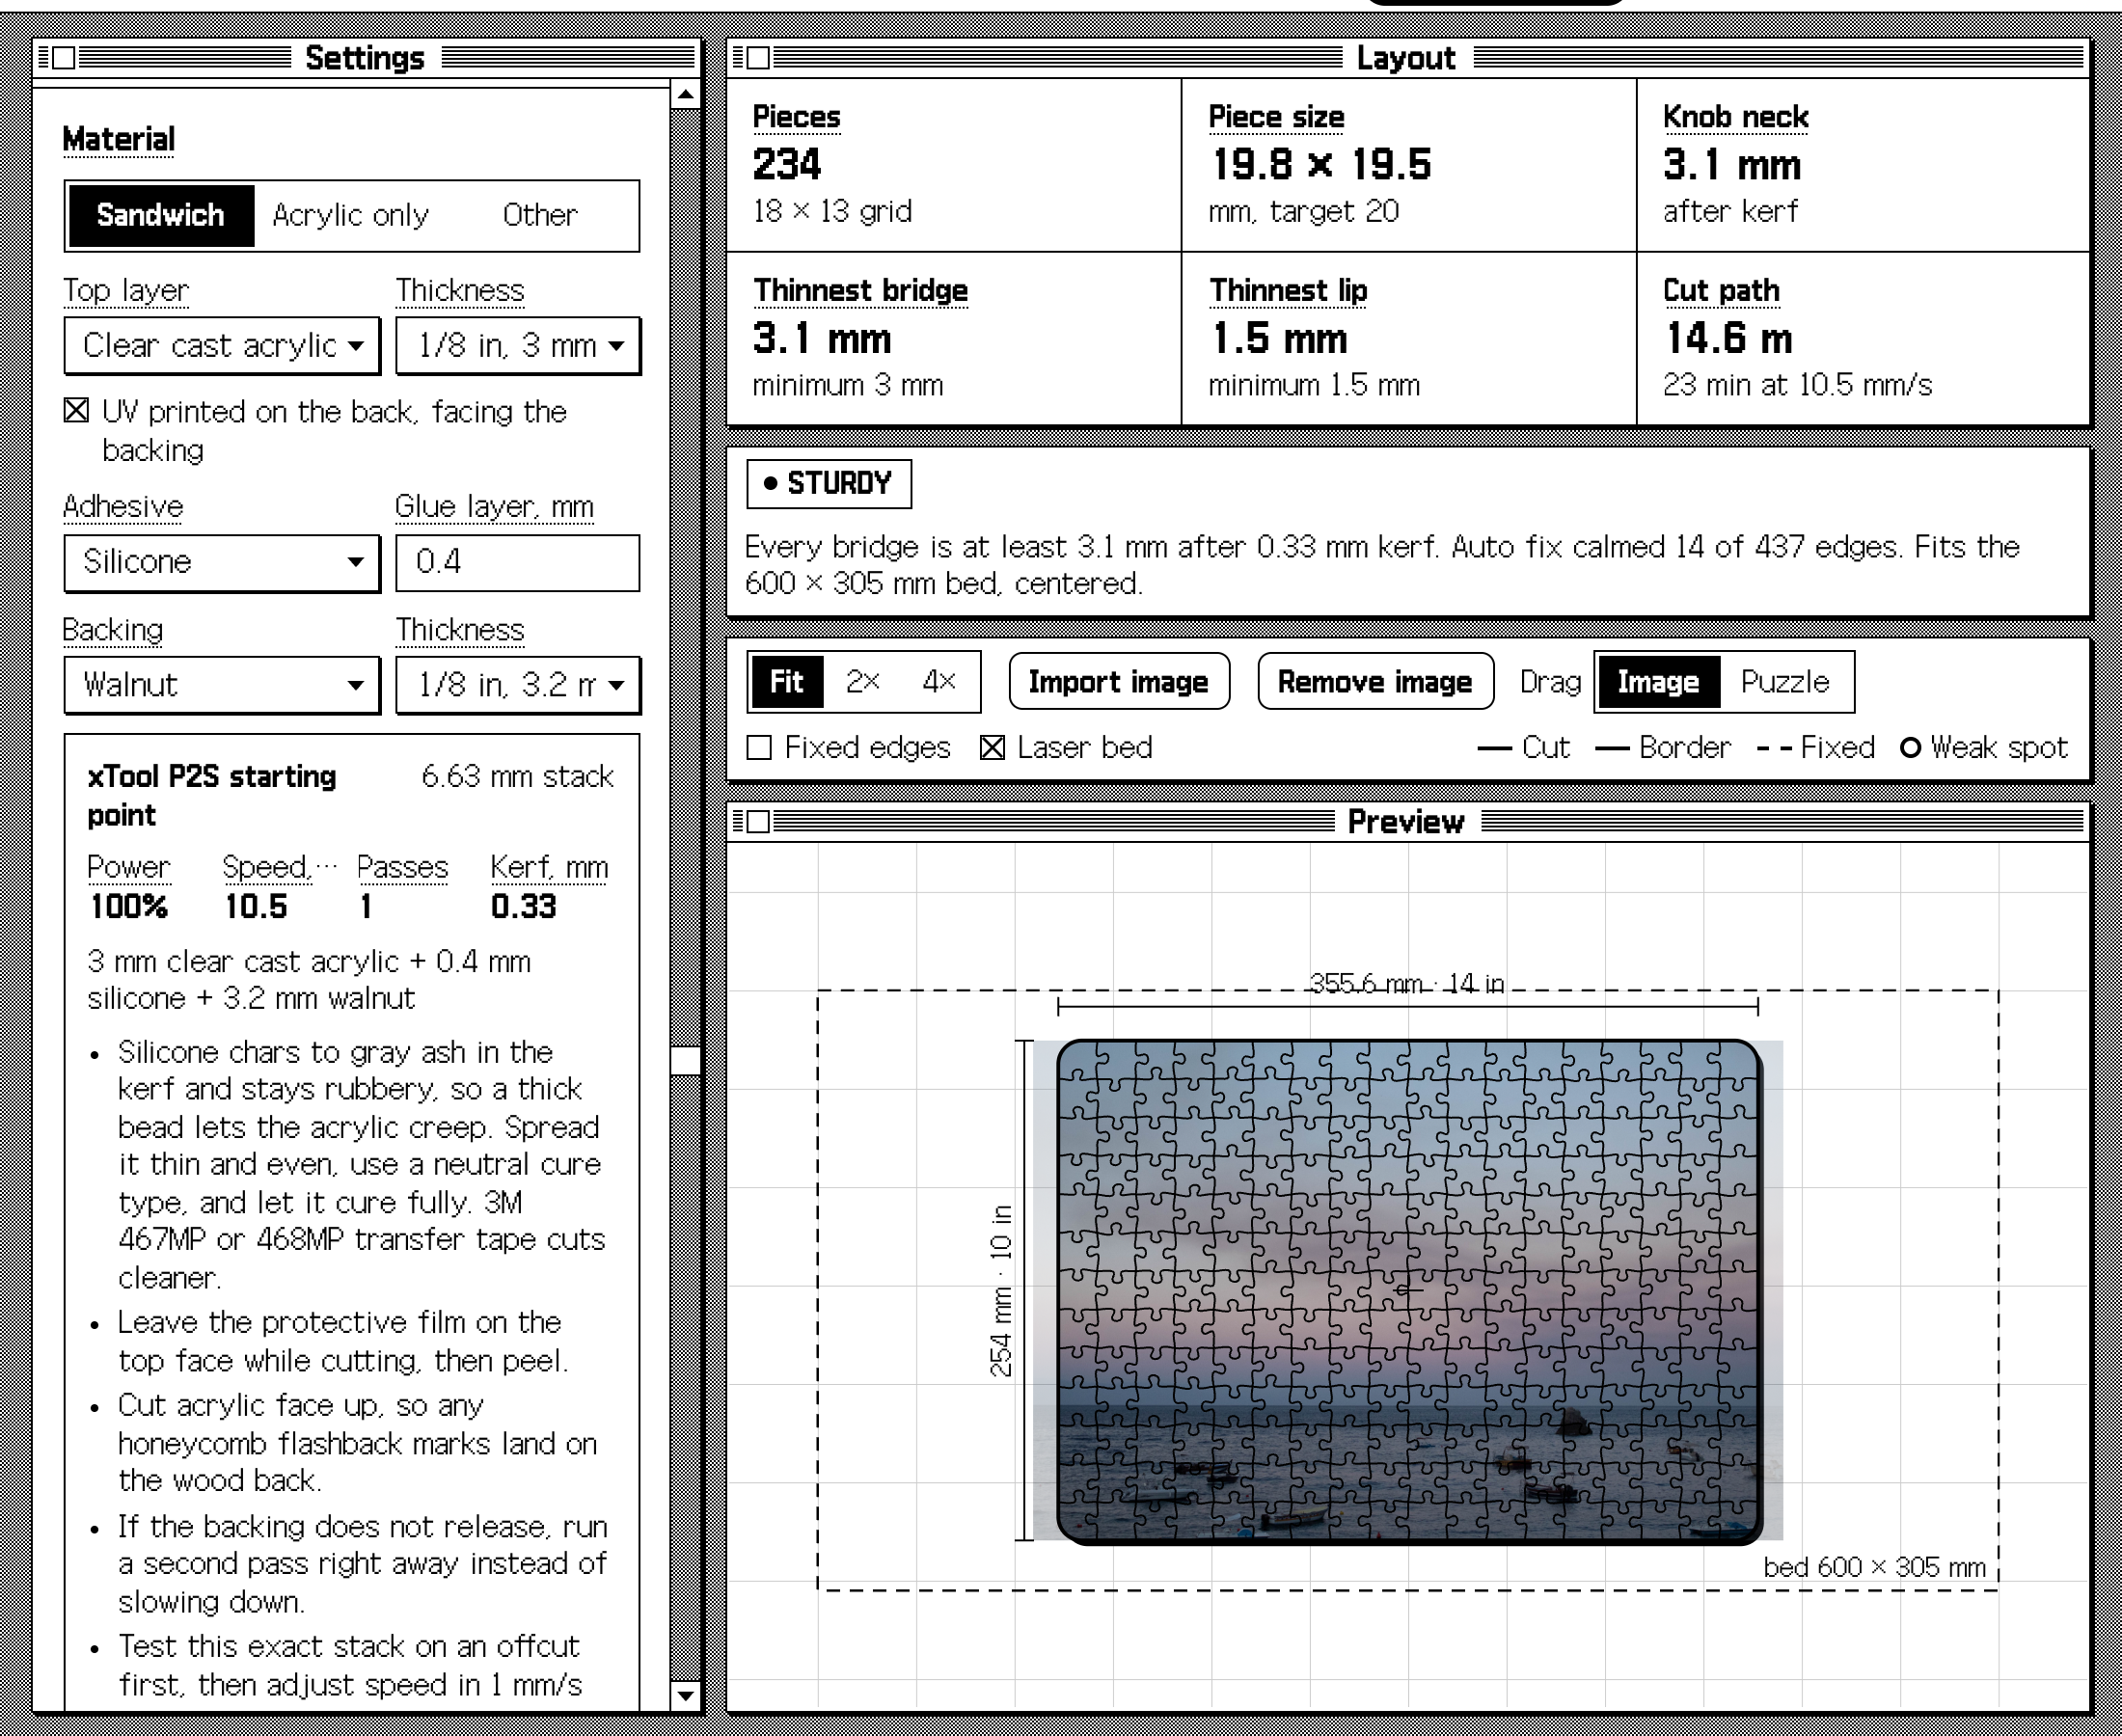Click the 23 min at 10.5 mm/s text
This screenshot has height=1736, width=2122.
click(x=1797, y=386)
